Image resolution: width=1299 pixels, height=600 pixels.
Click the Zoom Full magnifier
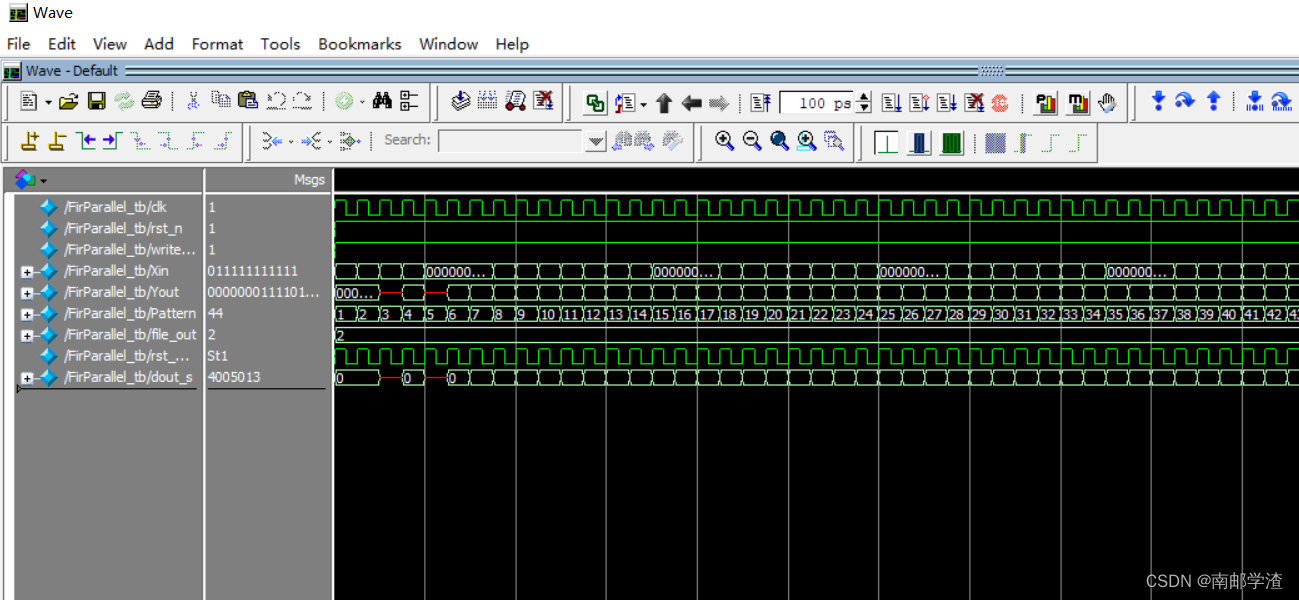(779, 141)
